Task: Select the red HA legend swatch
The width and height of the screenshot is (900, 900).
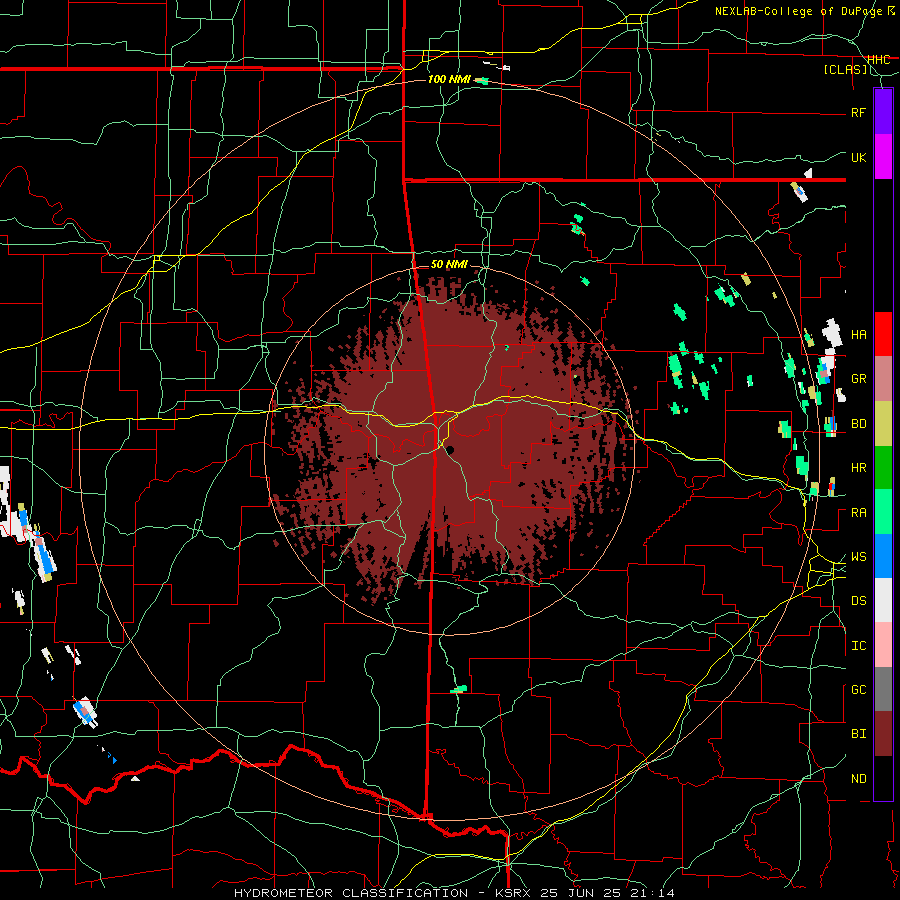Action: 883,334
